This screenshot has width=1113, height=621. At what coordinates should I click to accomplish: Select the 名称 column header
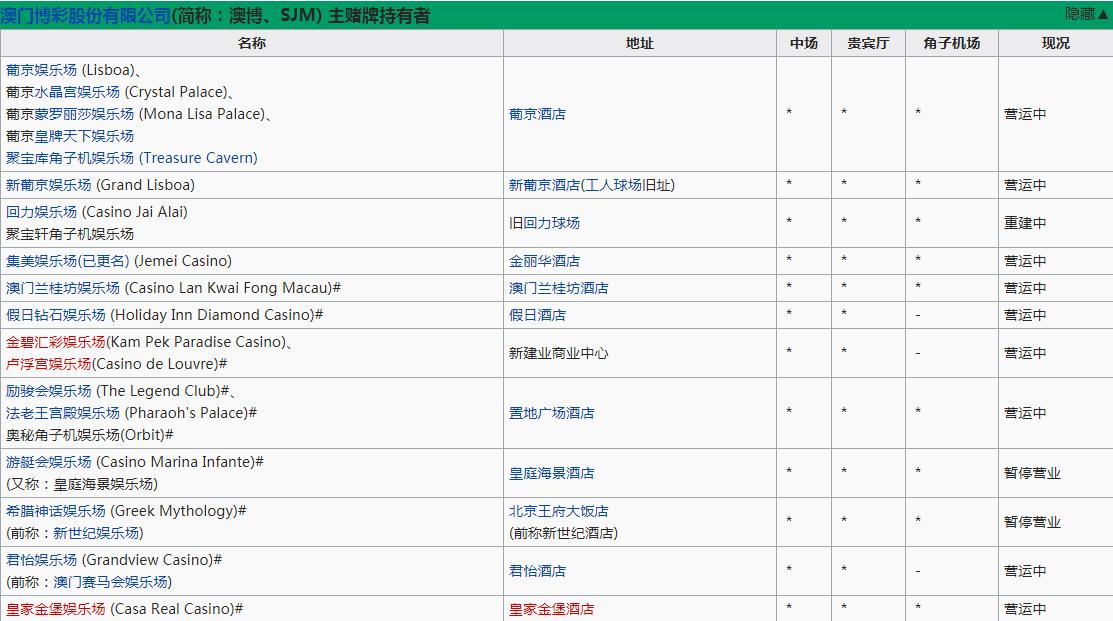(x=252, y=43)
